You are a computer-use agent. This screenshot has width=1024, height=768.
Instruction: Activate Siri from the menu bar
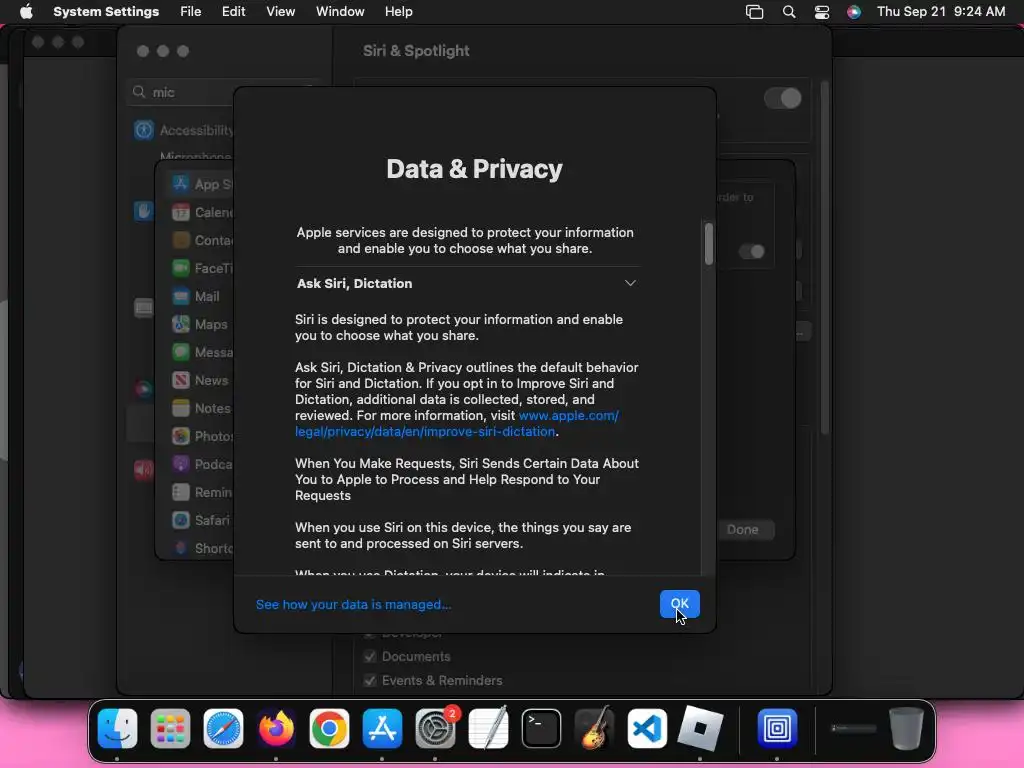(x=854, y=12)
